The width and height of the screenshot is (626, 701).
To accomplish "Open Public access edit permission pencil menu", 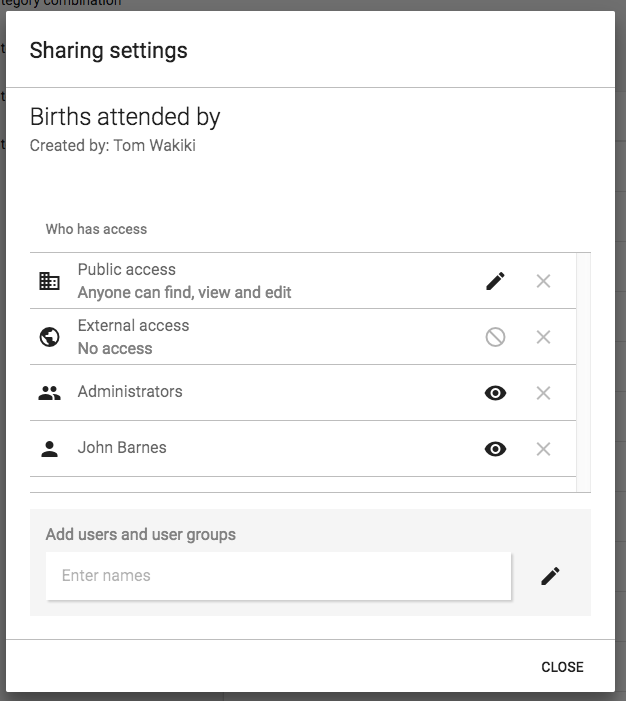I will point(495,281).
